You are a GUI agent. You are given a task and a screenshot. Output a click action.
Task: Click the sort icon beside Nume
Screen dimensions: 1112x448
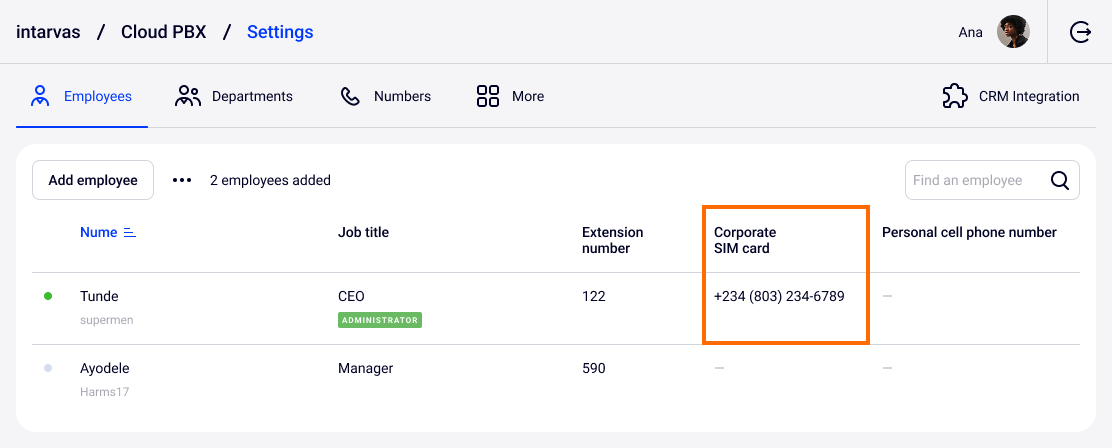point(129,232)
